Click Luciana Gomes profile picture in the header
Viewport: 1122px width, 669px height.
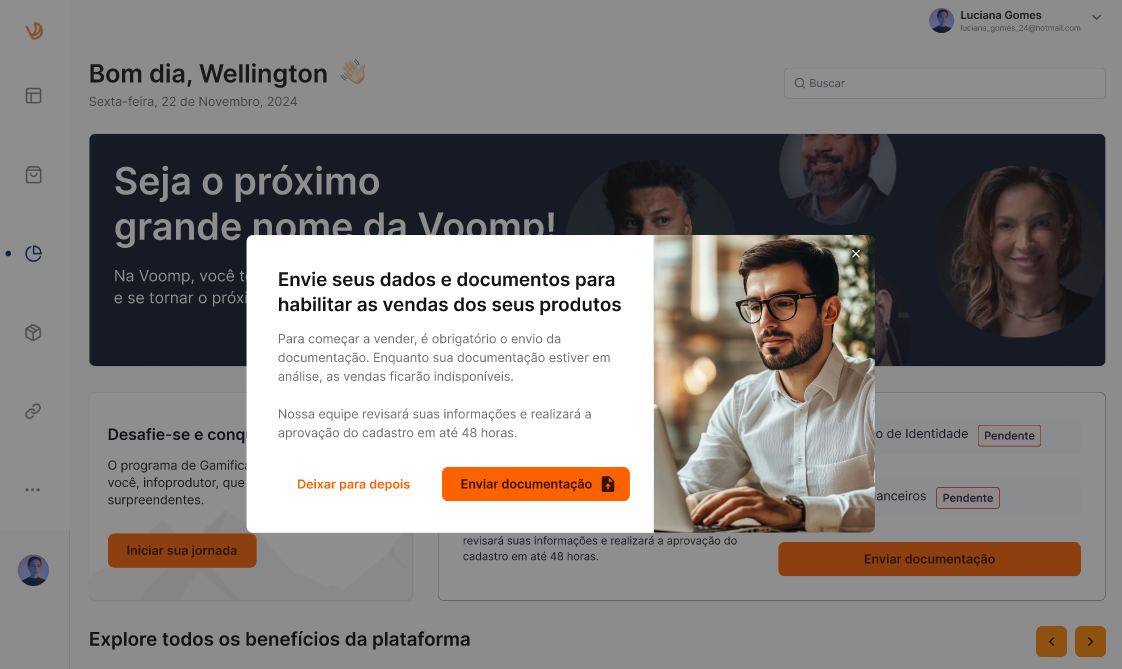click(942, 21)
